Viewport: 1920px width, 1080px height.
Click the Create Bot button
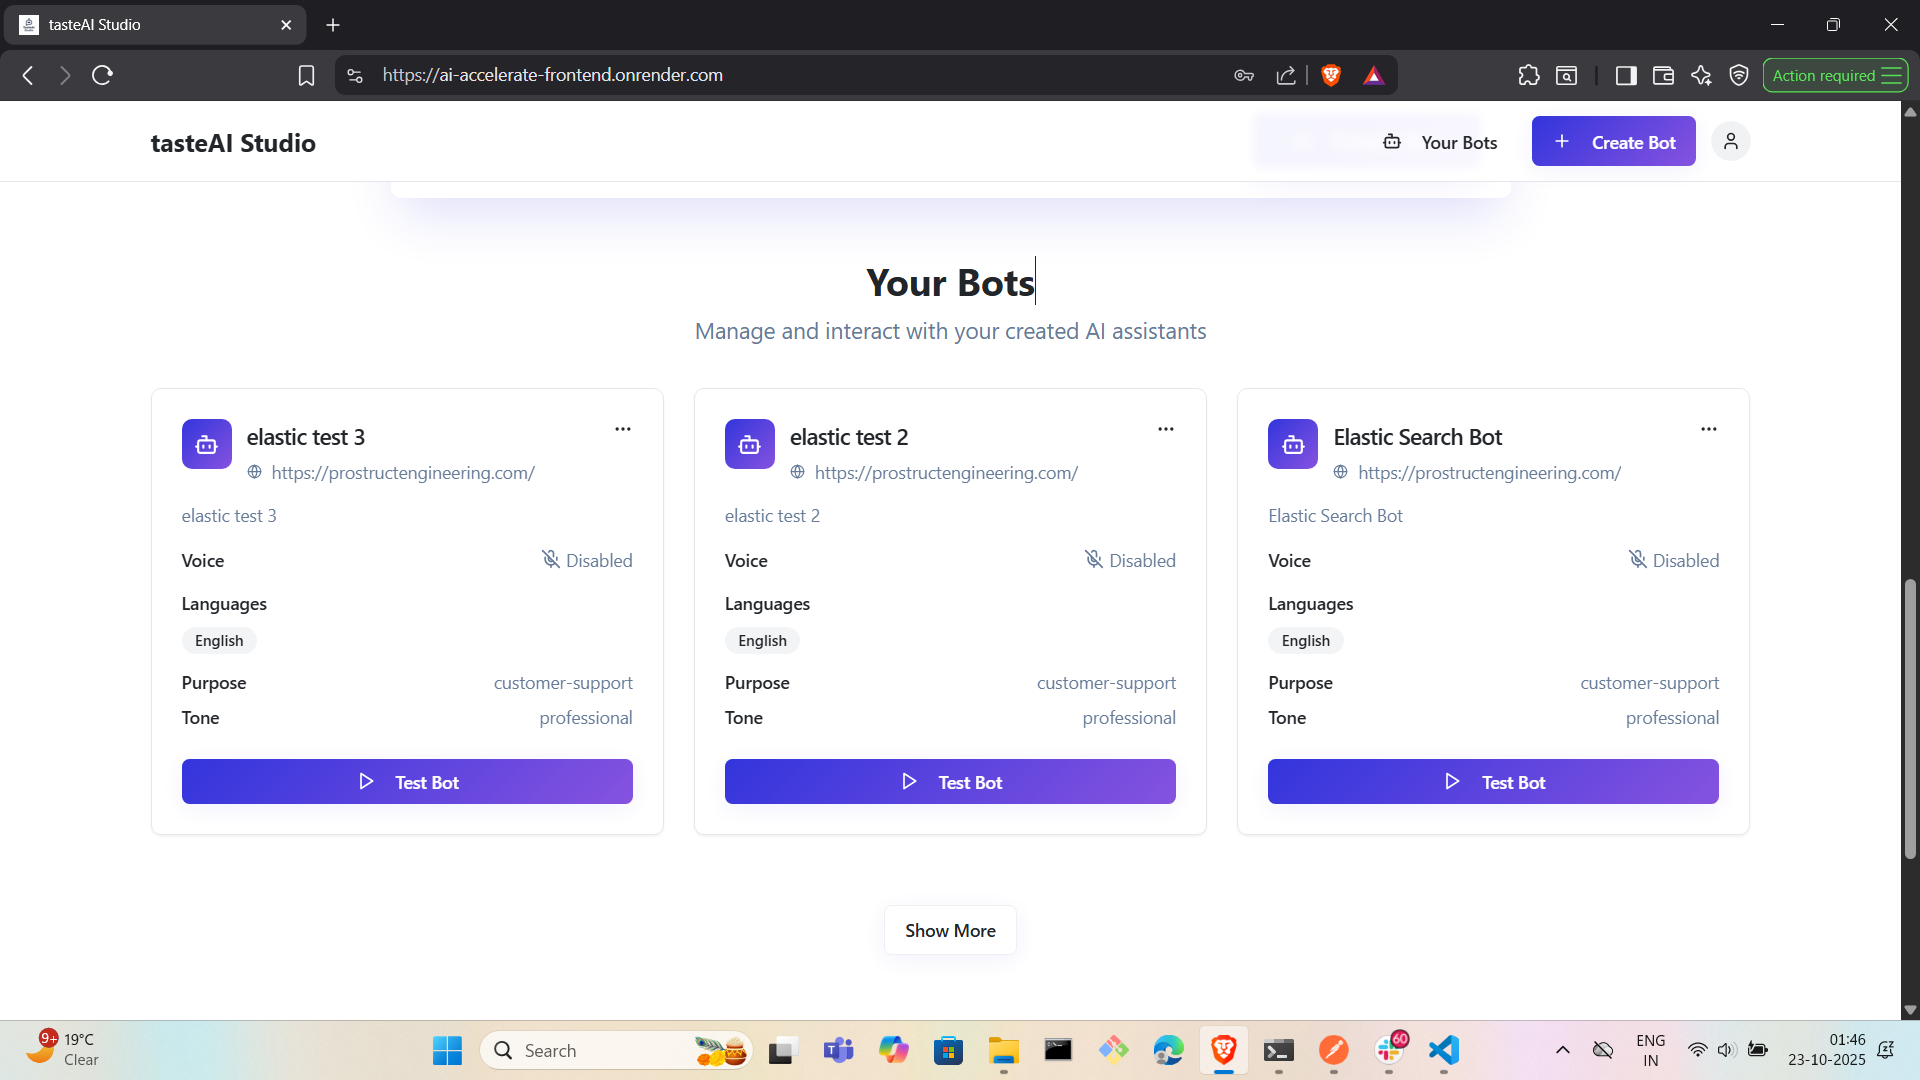click(1613, 142)
